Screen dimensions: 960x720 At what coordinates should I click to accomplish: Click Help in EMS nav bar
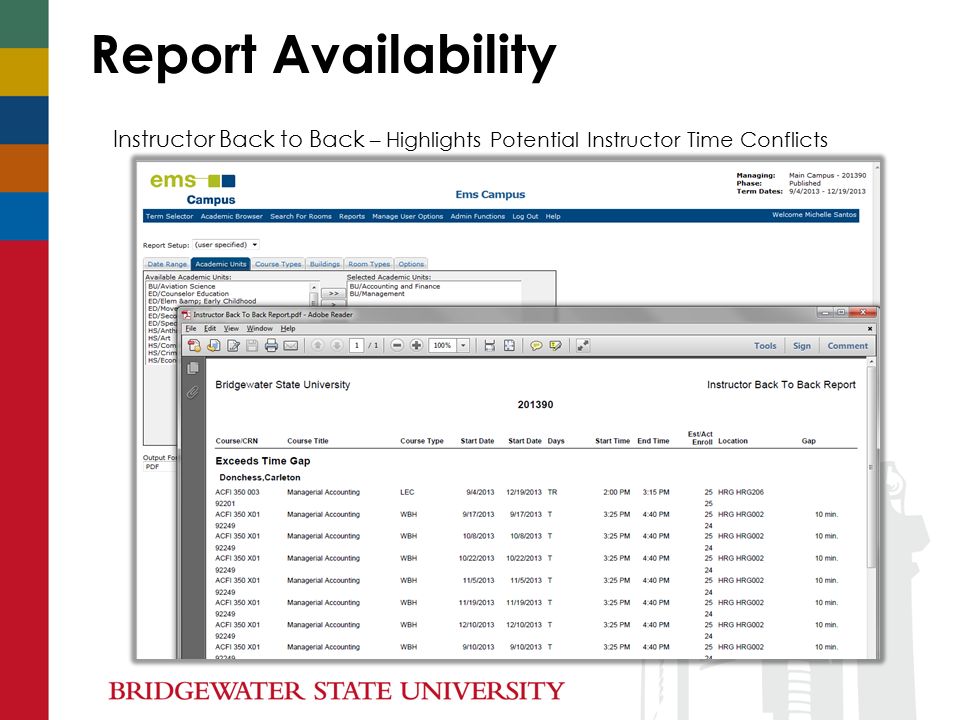click(553, 216)
